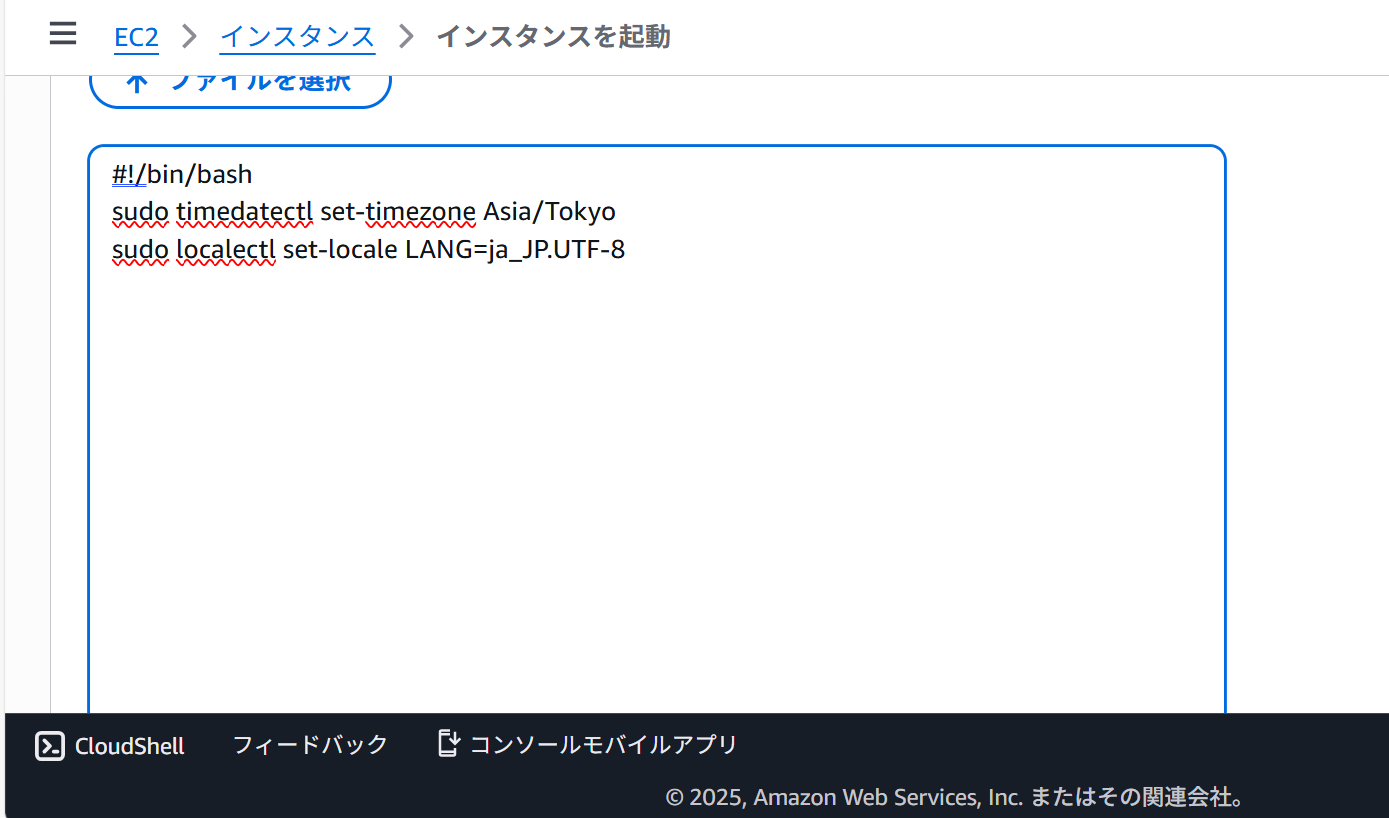Click the sudo keyword on the second line
This screenshot has width=1389, height=818.
coord(140,211)
